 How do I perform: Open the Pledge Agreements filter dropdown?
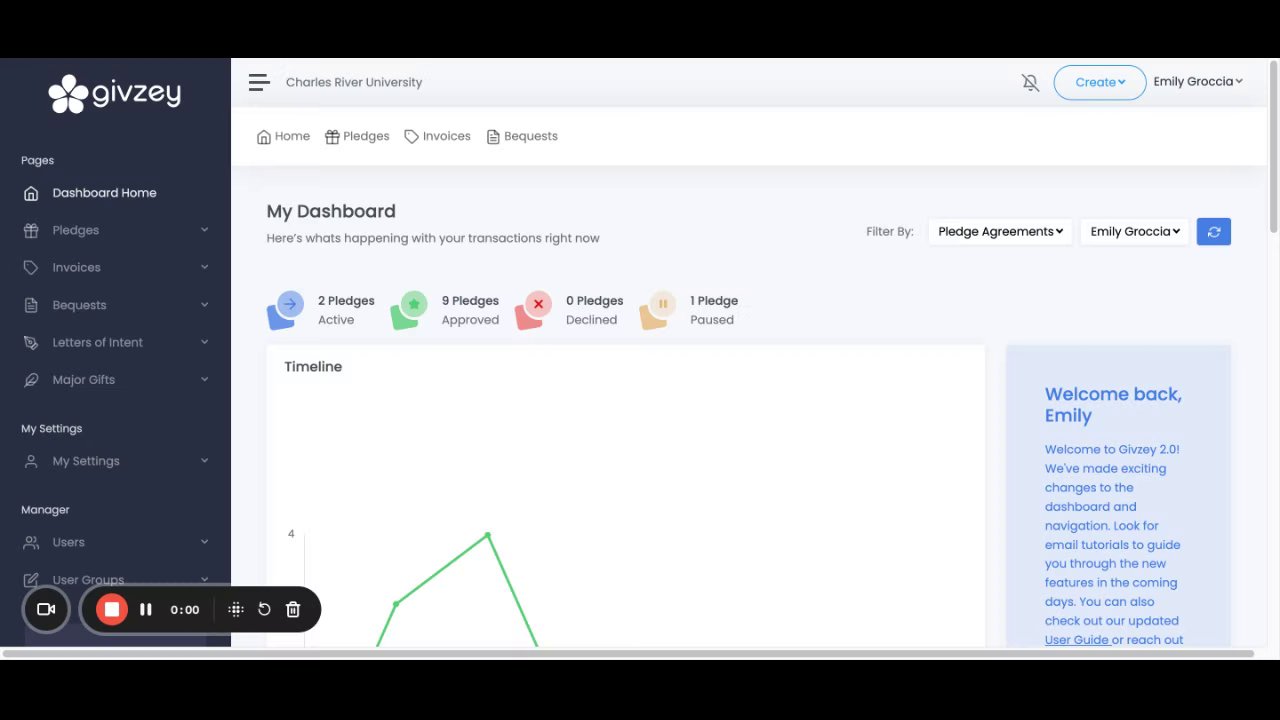tap(1000, 231)
